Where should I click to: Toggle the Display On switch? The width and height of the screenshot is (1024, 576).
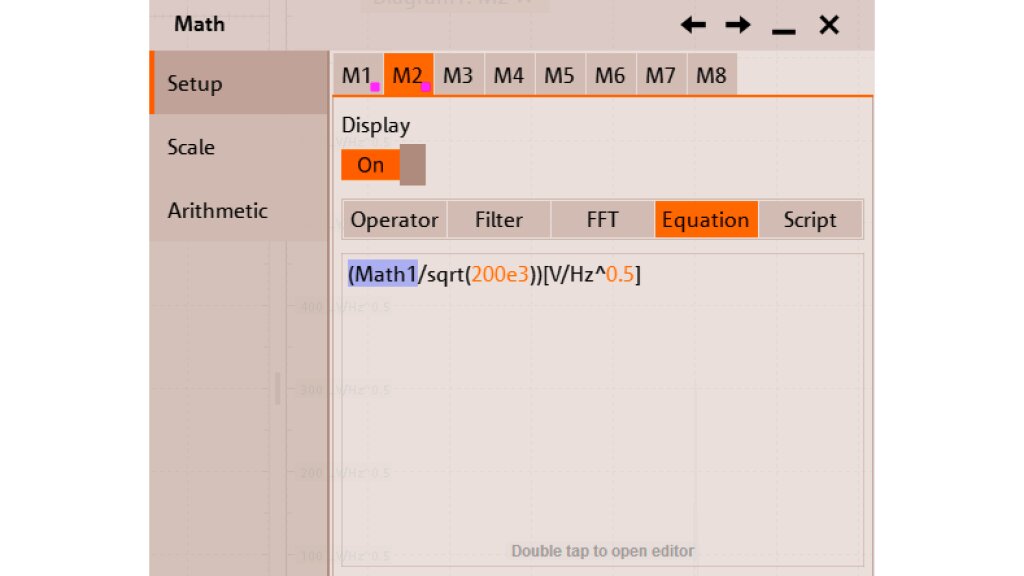click(383, 165)
